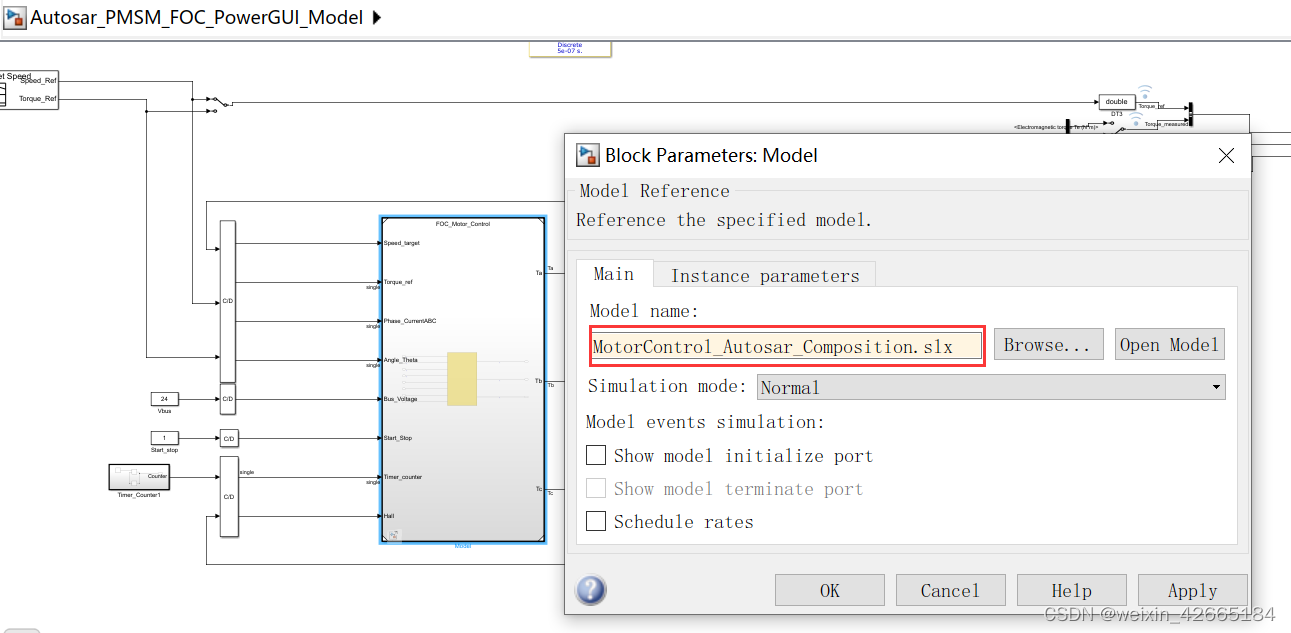Click the Hall input port label
Viewport: 1291px width, 633px height.
click(x=388, y=516)
